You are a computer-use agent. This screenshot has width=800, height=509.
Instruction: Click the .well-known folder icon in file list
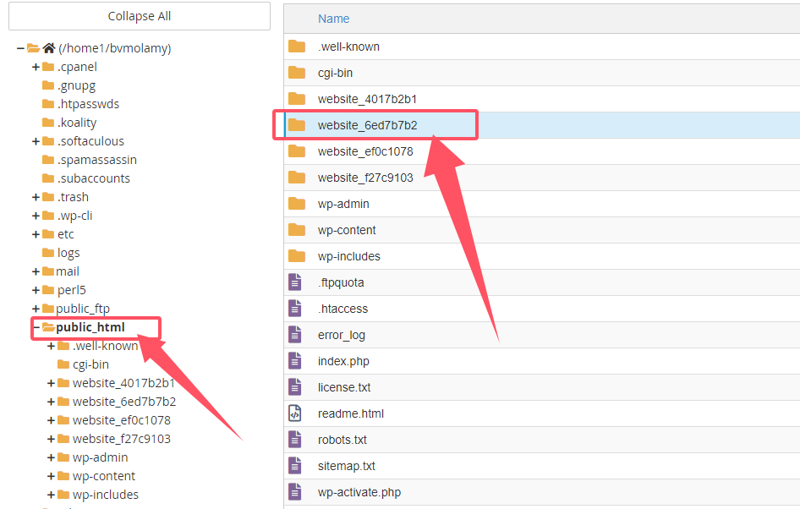[296, 47]
